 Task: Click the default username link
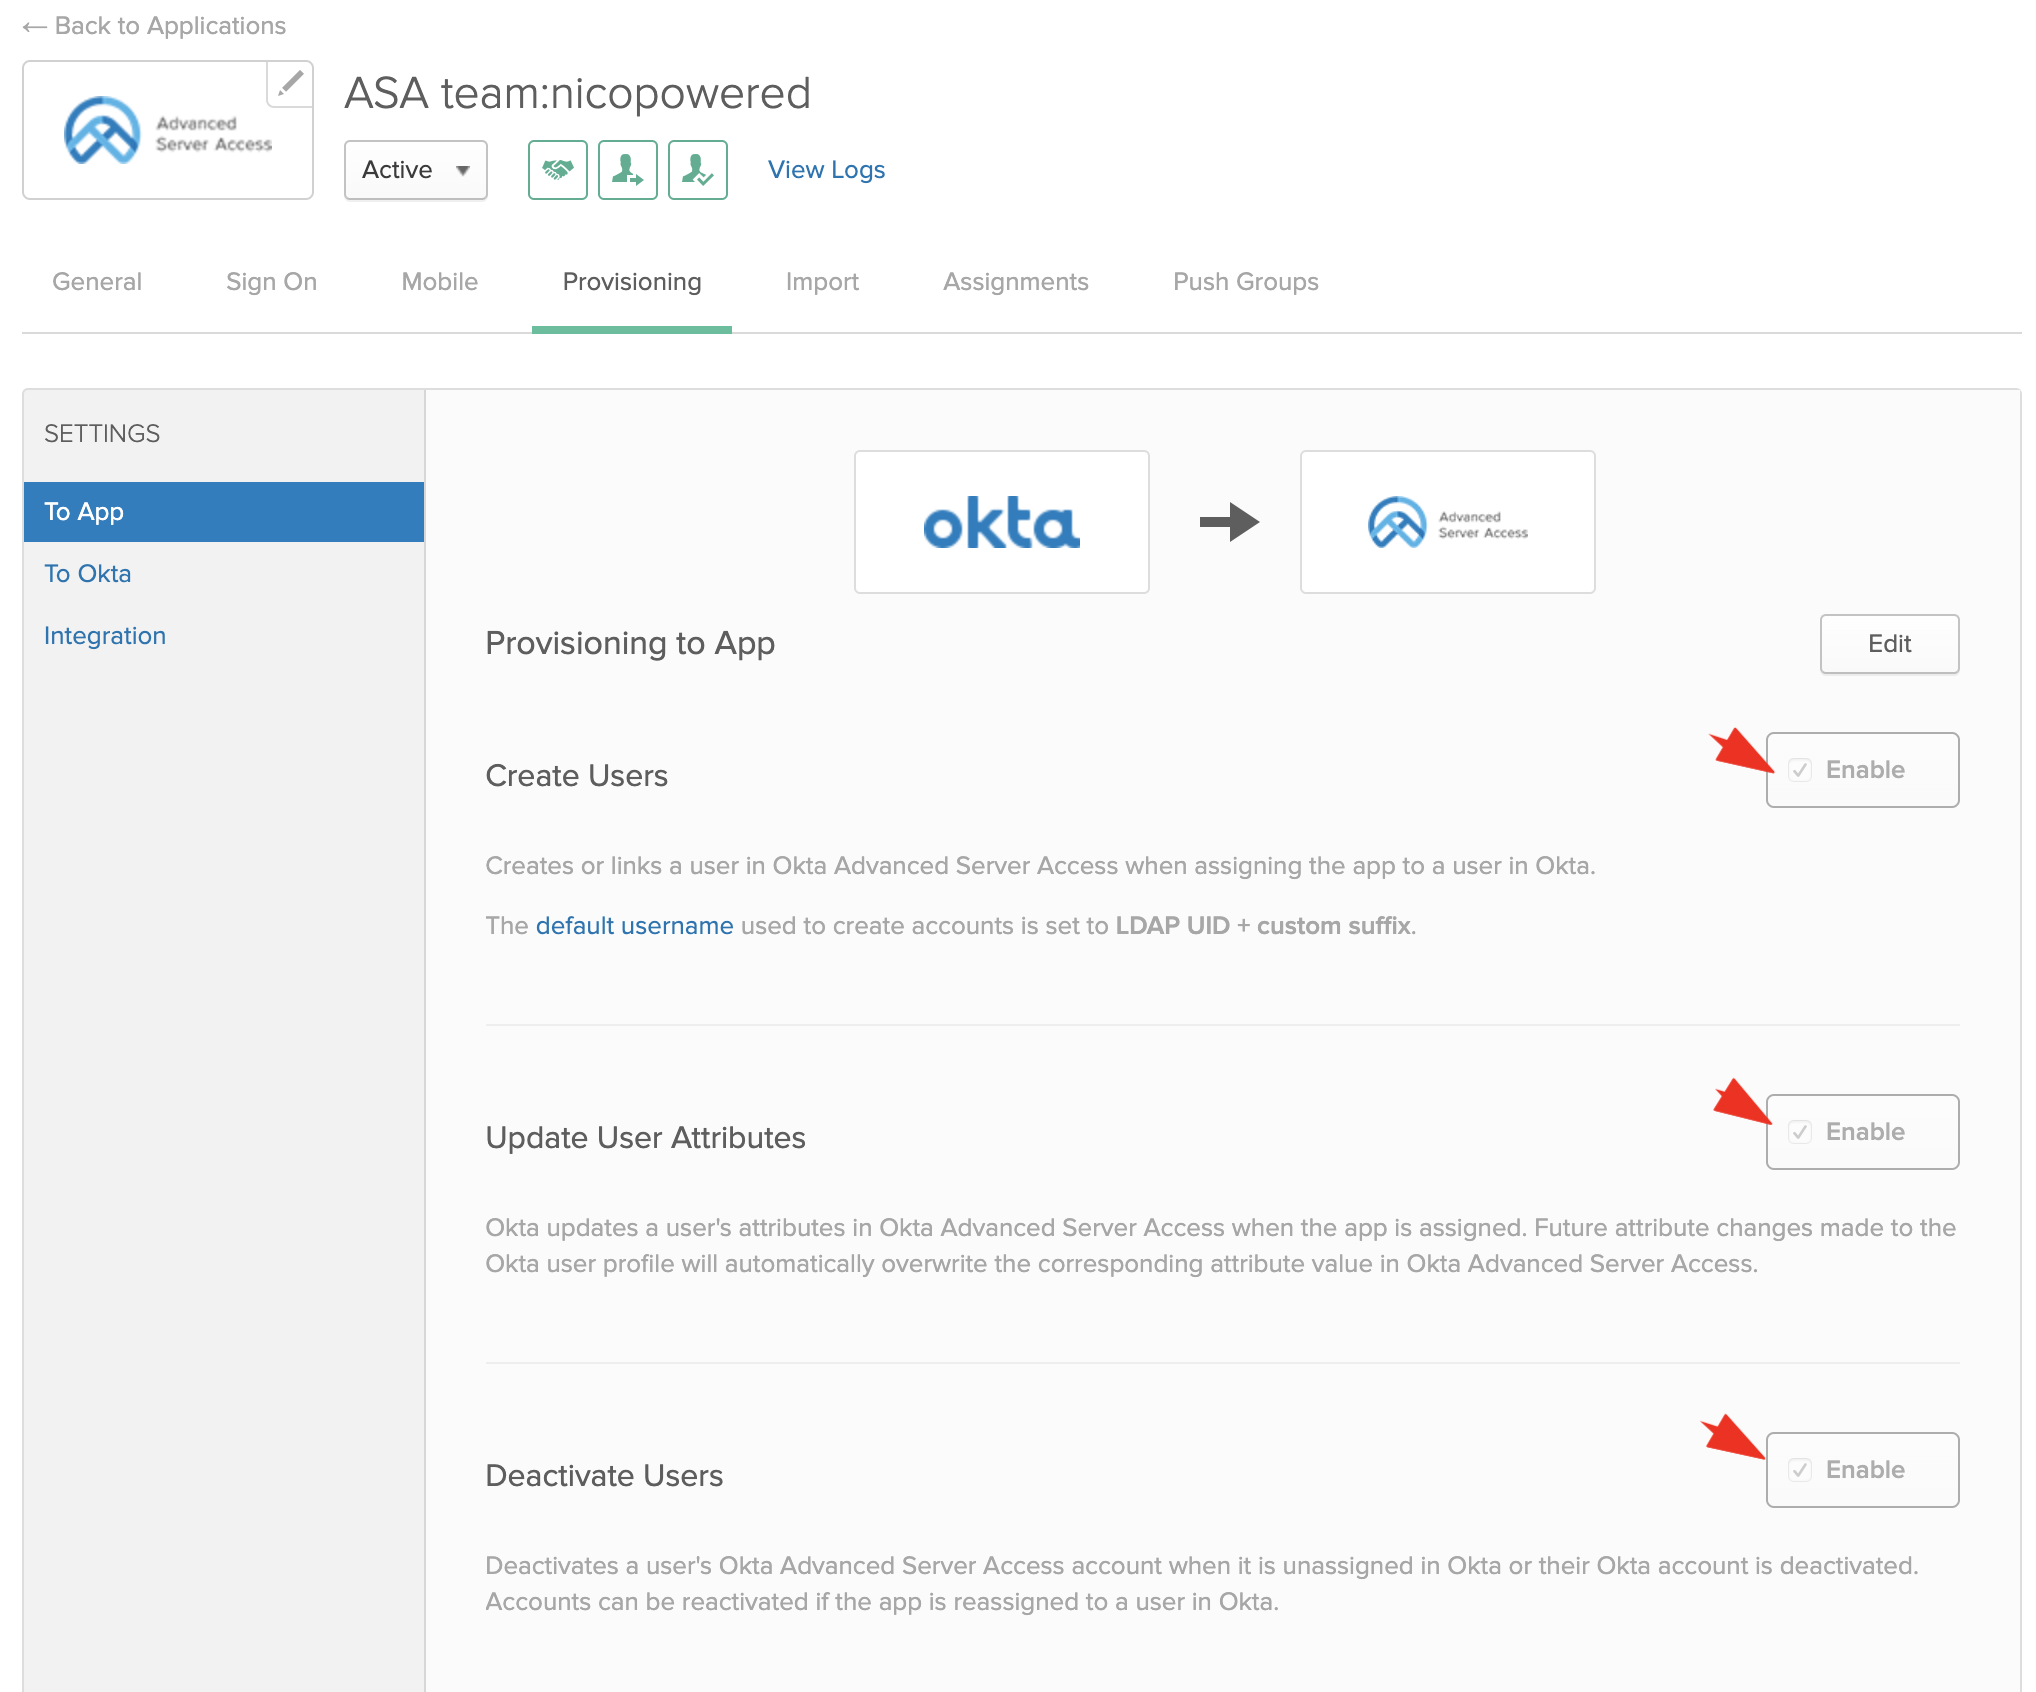tap(634, 926)
